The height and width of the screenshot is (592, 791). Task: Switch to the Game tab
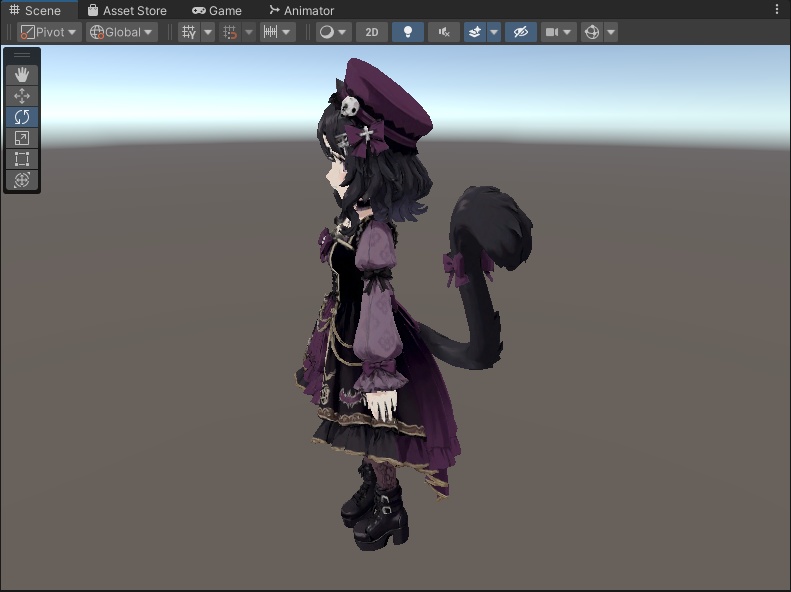(217, 10)
